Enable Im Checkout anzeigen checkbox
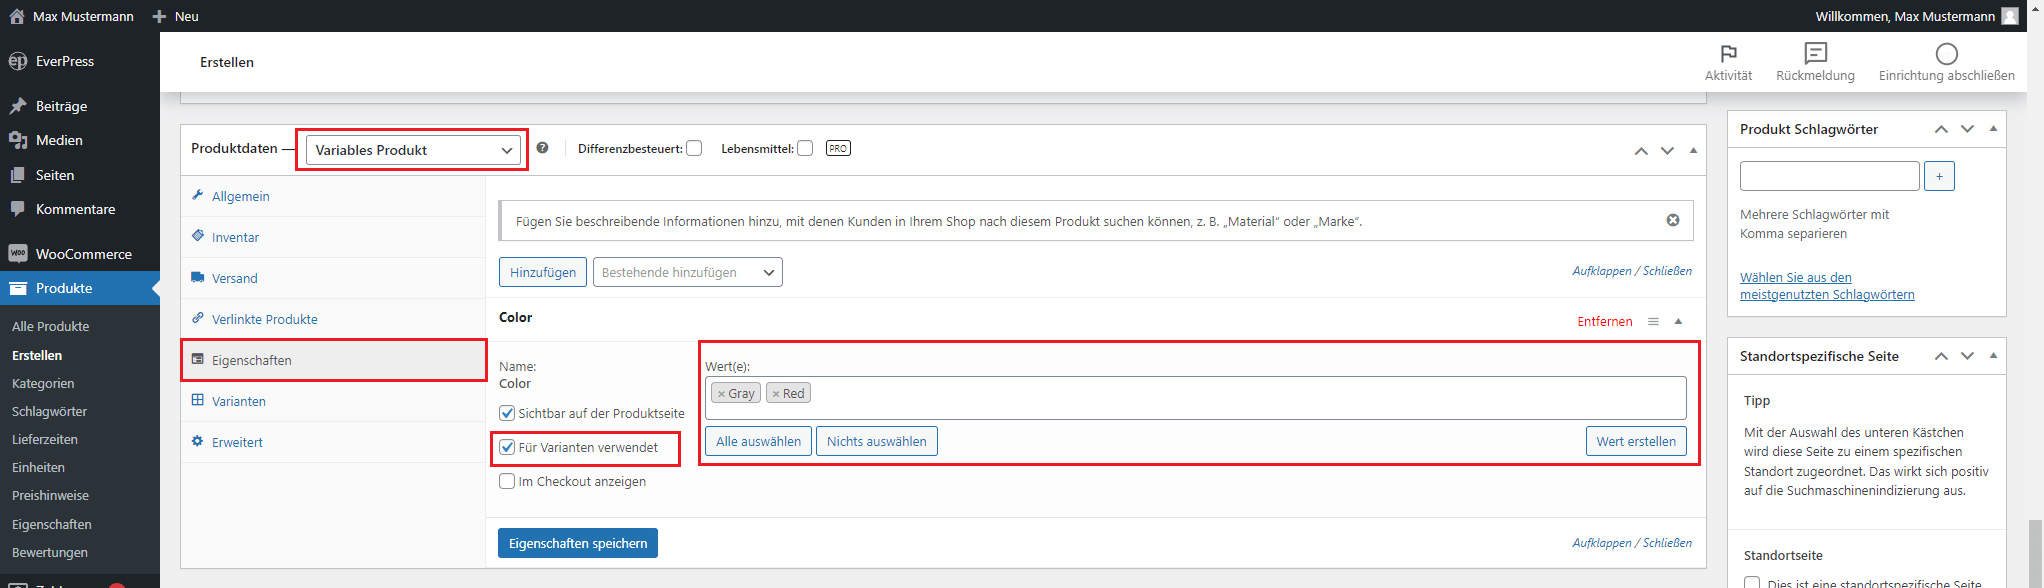2044x588 pixels. 507,481
